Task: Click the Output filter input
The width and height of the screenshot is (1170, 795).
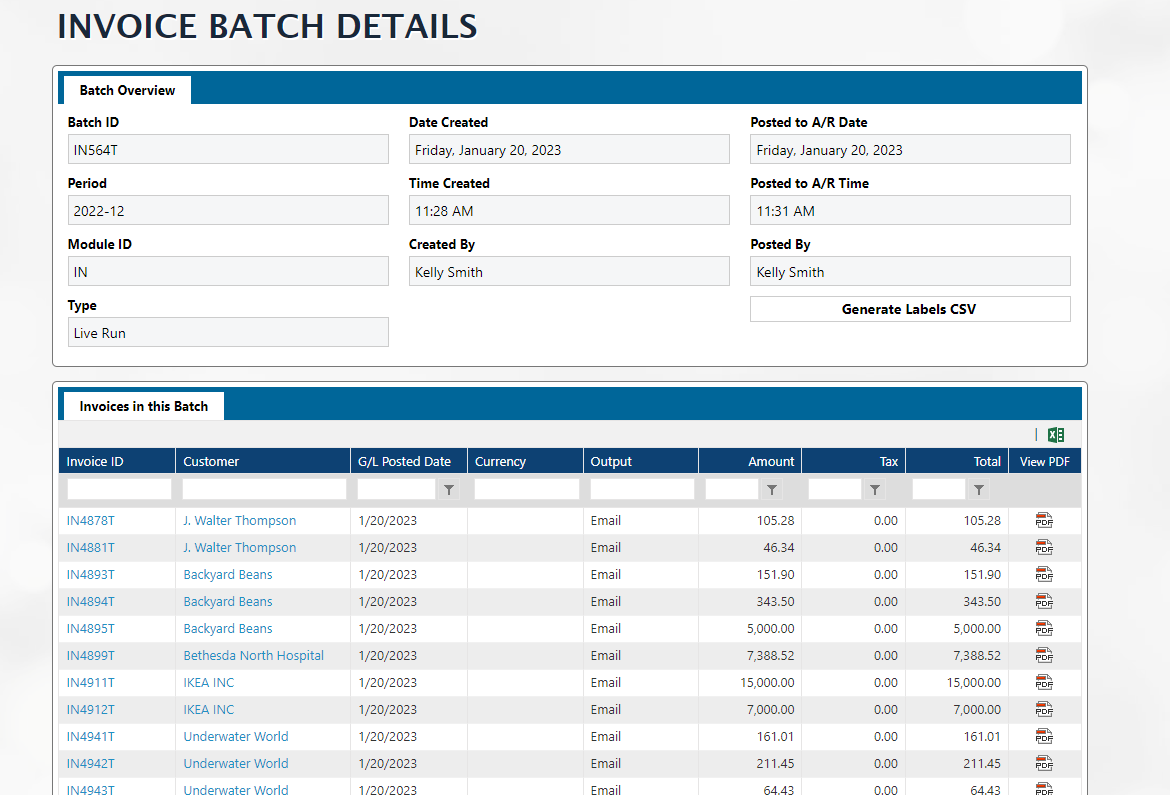Action: coord(642,490)
